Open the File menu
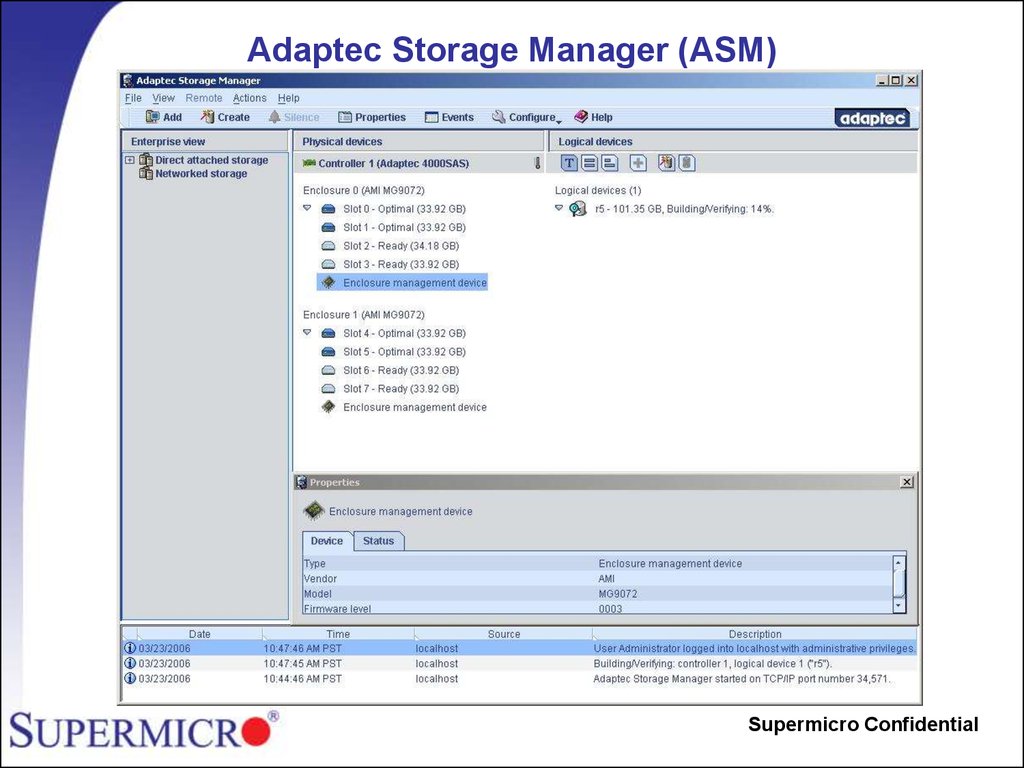This screenshot has width=1024, height=768. [133, 98]
